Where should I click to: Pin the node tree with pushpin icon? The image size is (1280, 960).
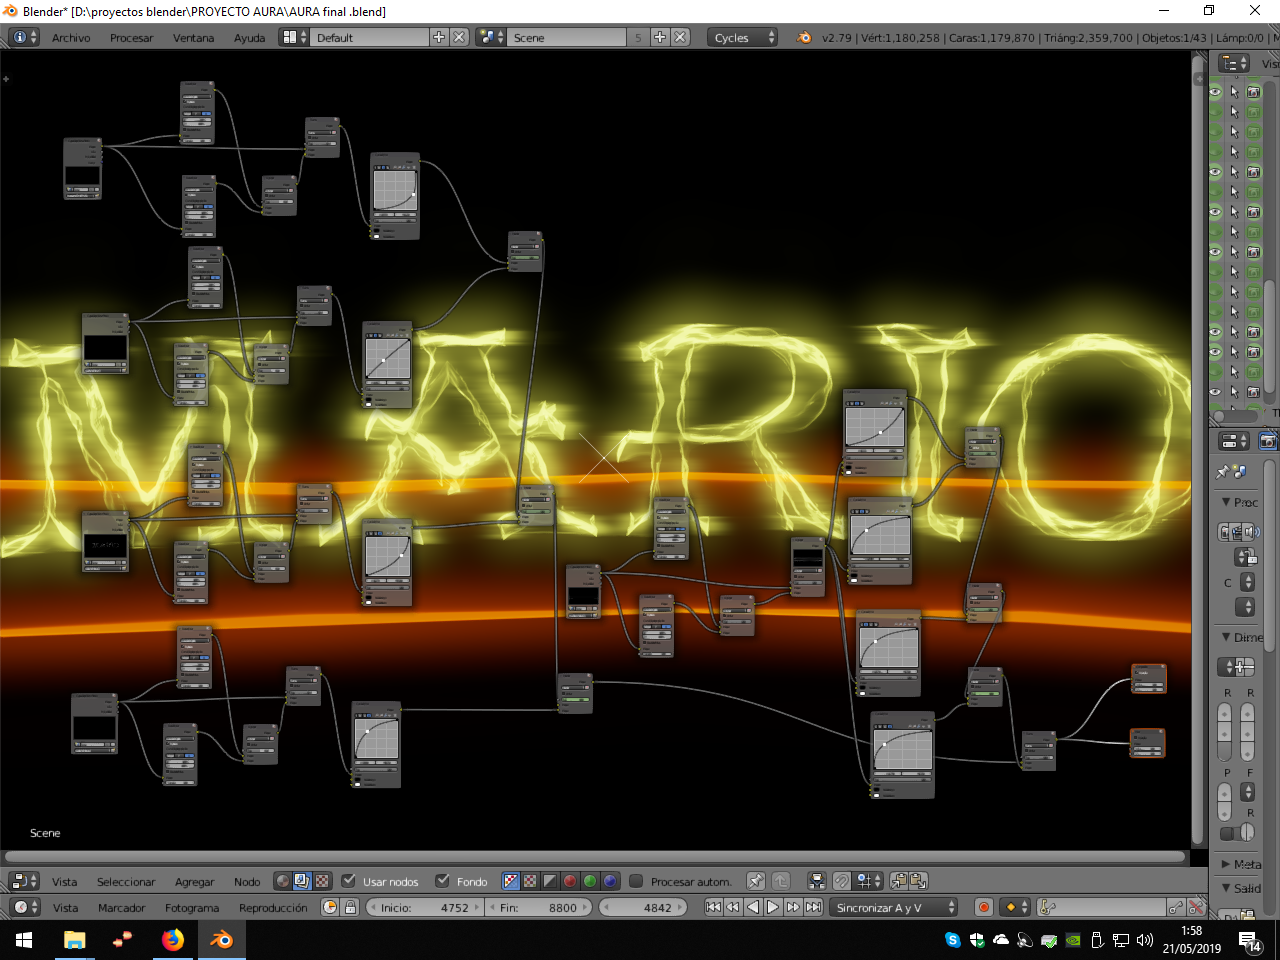click(x=756, y=881)
